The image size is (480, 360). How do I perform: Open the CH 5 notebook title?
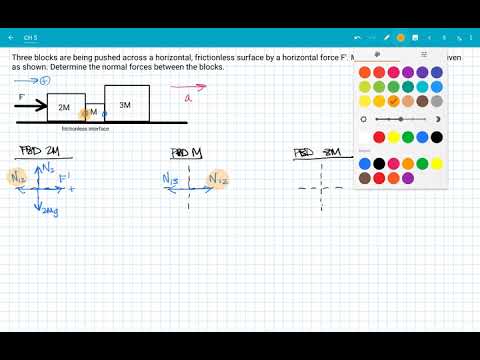pyautogui.click(x=30, y=37)
